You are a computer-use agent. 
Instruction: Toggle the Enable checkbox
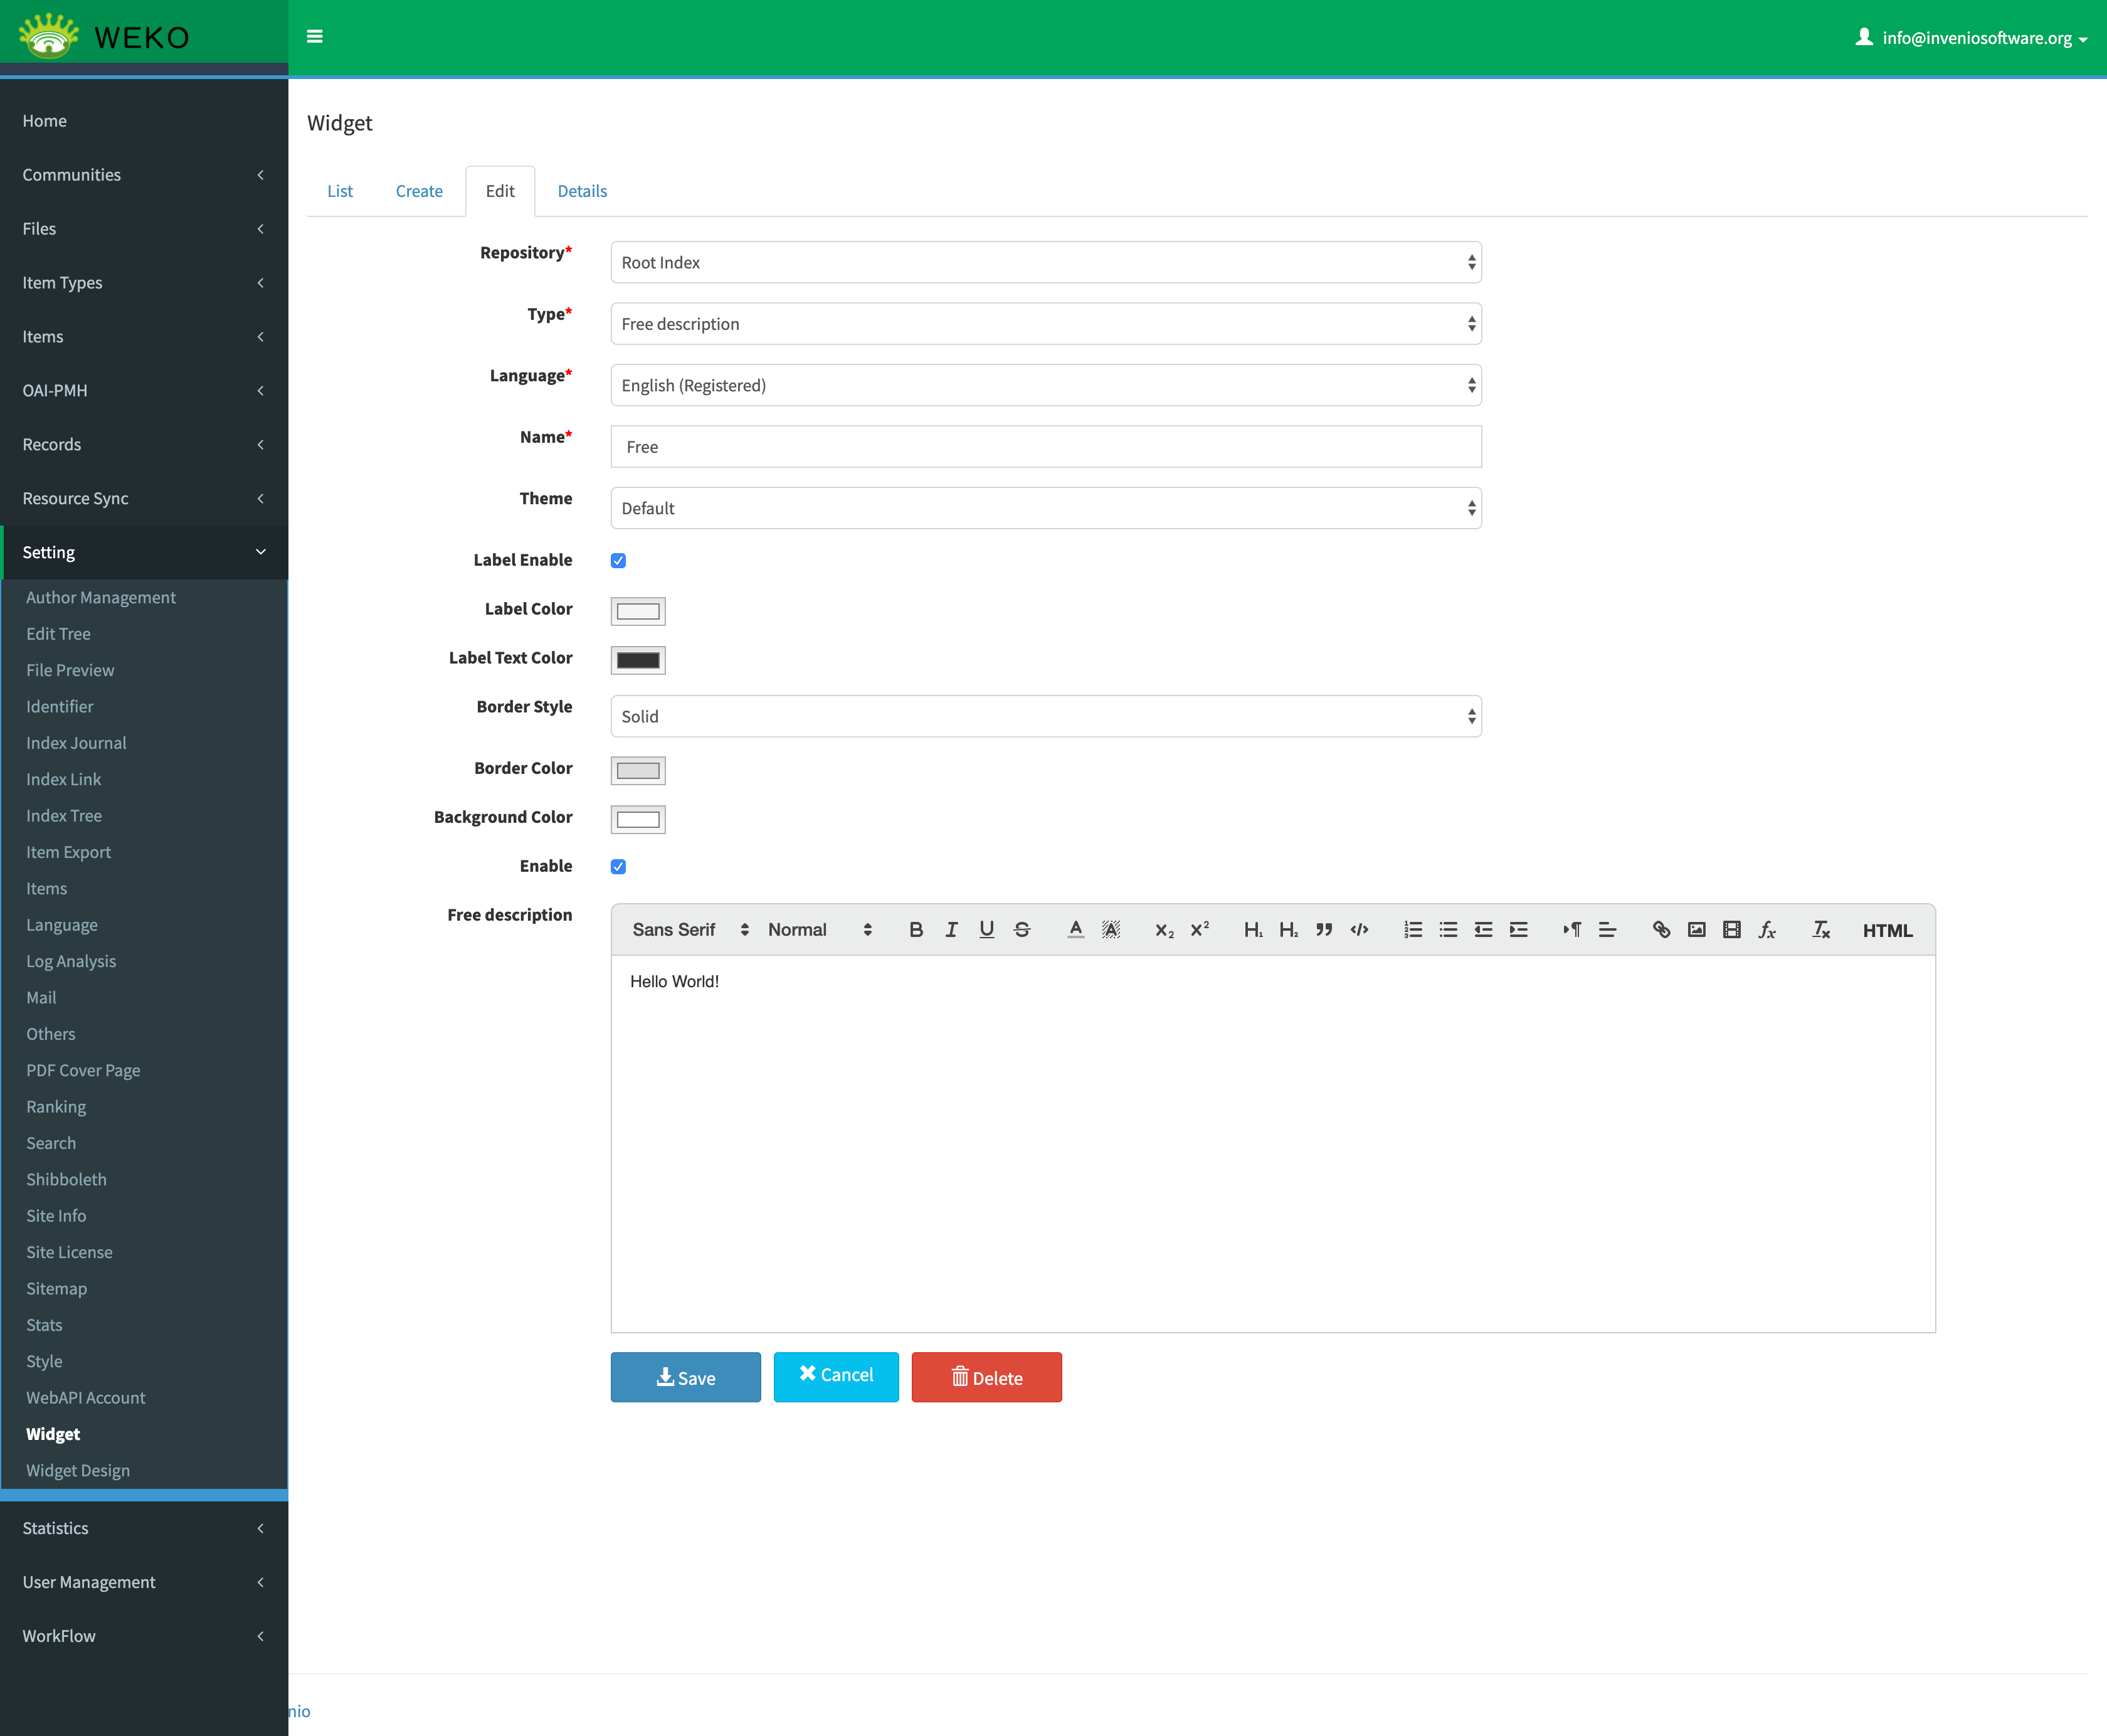[618, 867]
